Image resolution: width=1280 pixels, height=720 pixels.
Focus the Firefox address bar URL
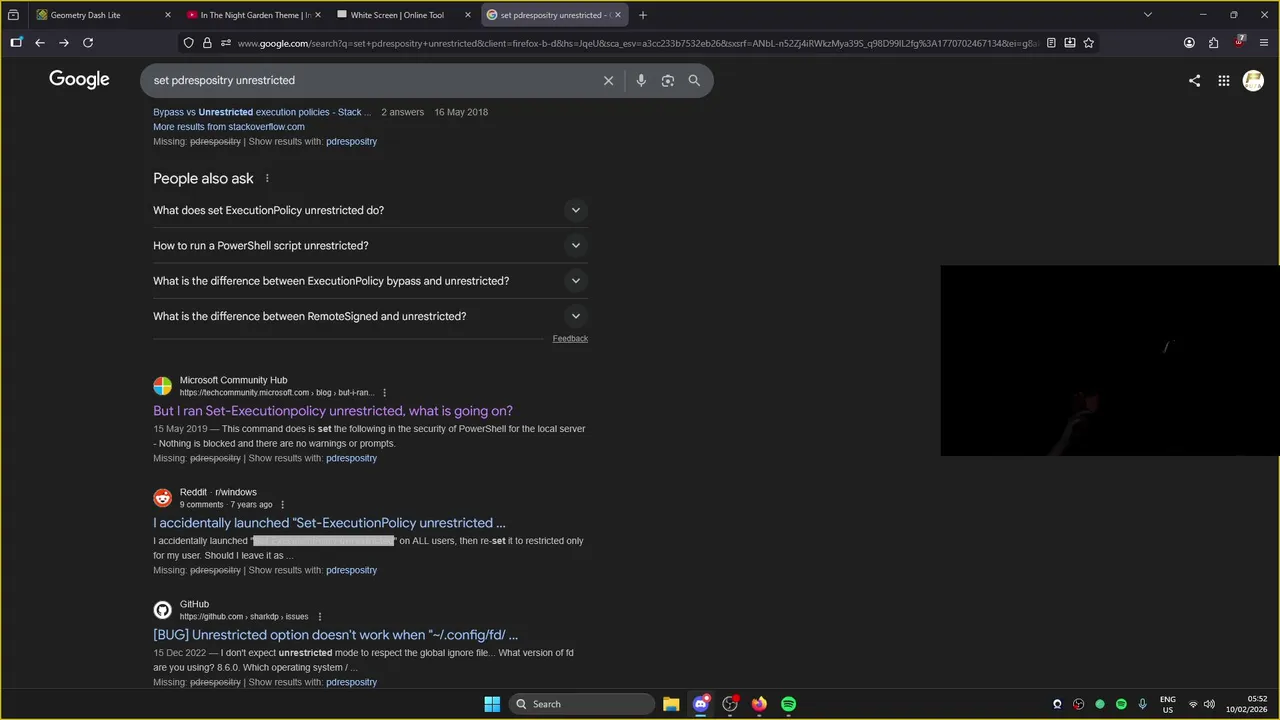[637, 43]
